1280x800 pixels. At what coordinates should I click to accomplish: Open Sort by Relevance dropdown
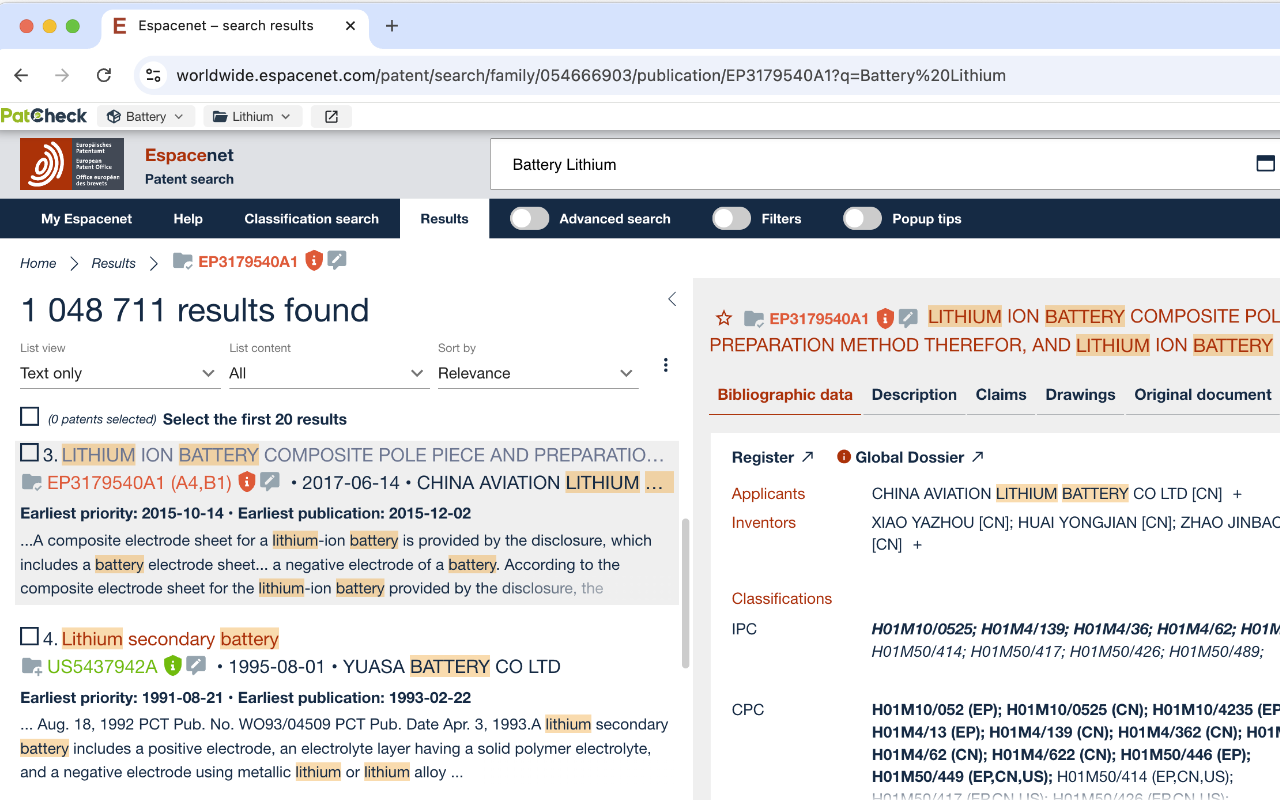(537, 373)
